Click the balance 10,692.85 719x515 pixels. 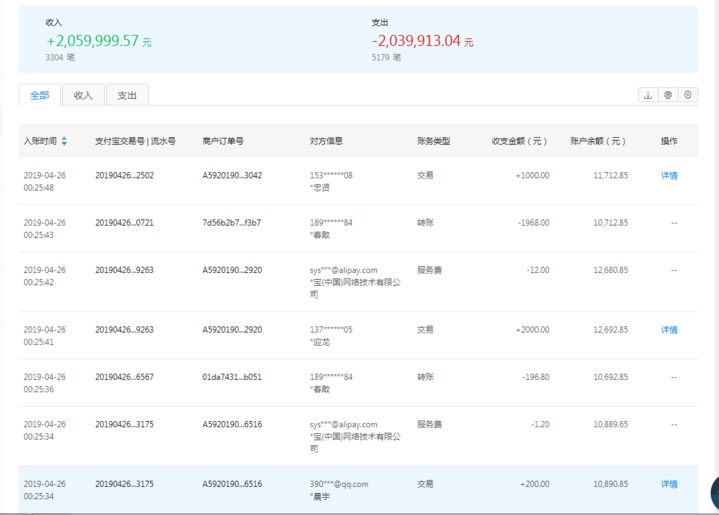(x=611, y=377)
